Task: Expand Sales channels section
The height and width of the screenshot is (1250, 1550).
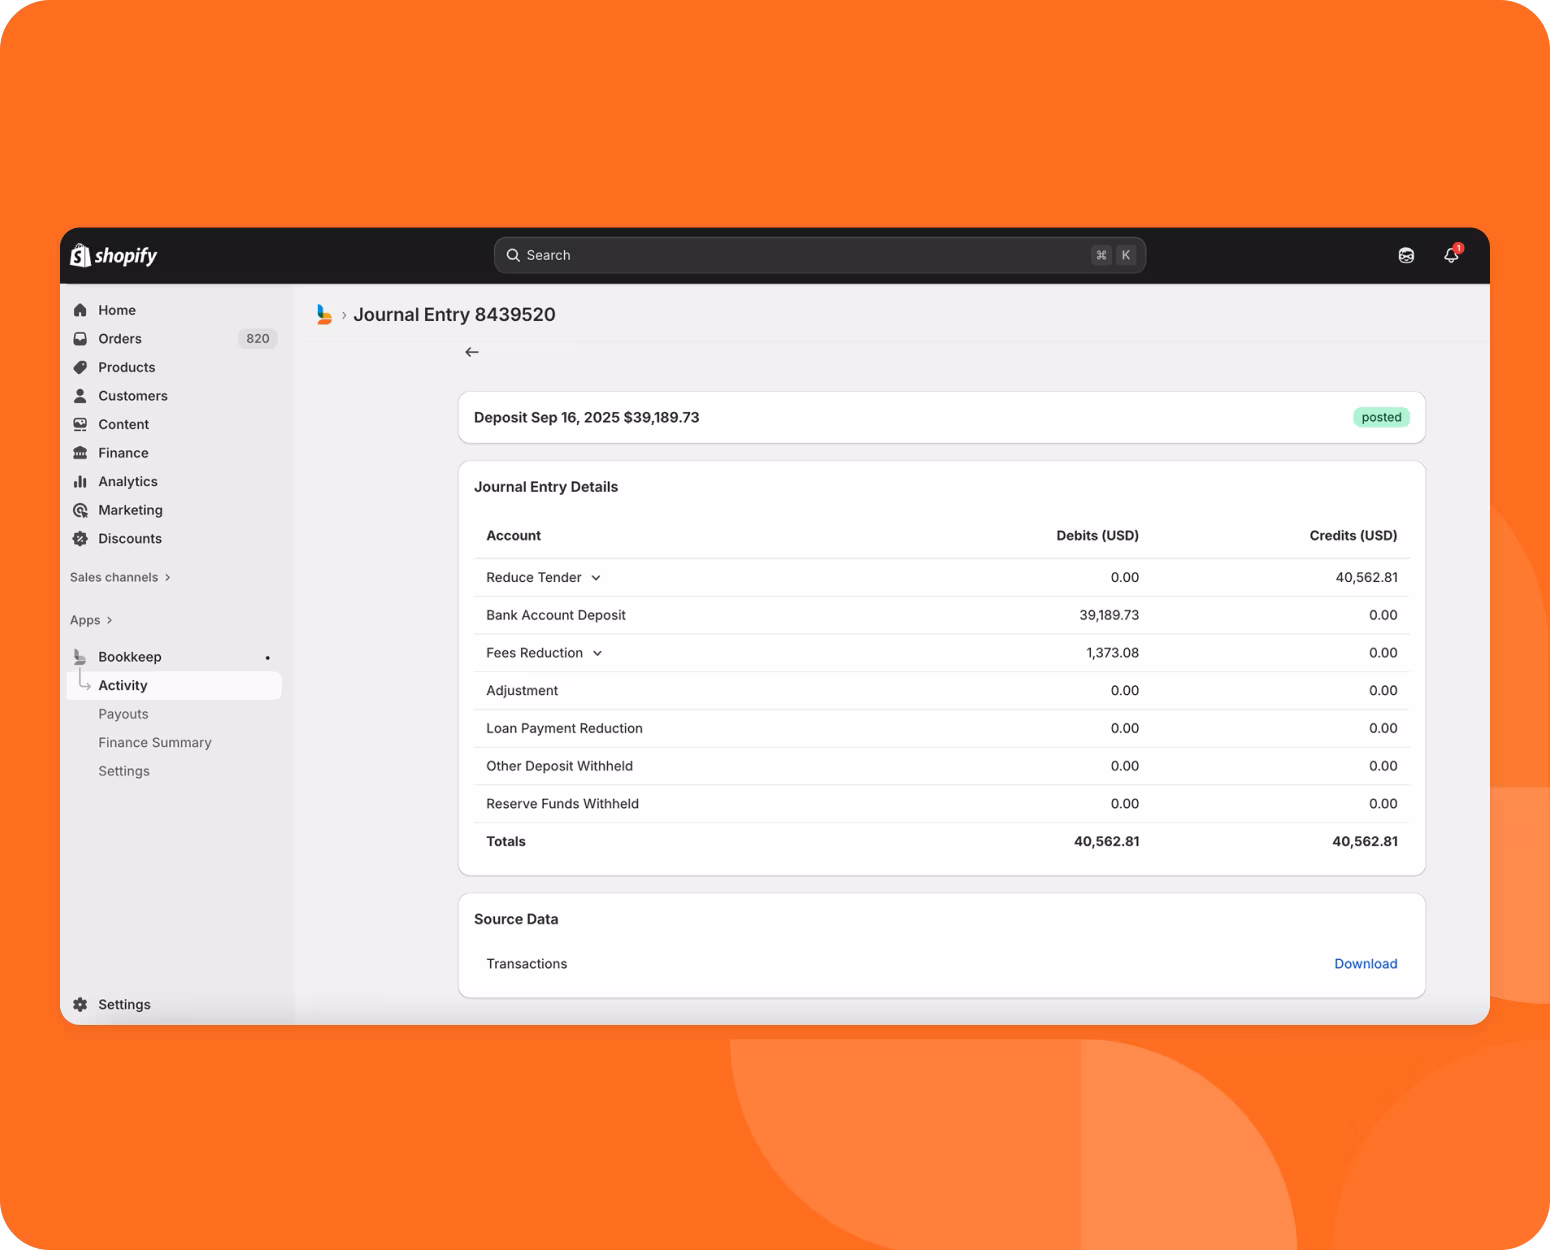Action: (x=120, y=577)
